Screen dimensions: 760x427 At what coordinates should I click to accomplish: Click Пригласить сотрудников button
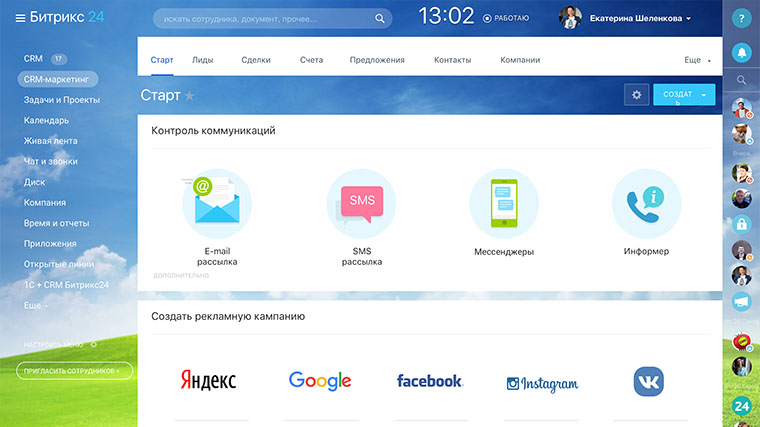point(74,371)
